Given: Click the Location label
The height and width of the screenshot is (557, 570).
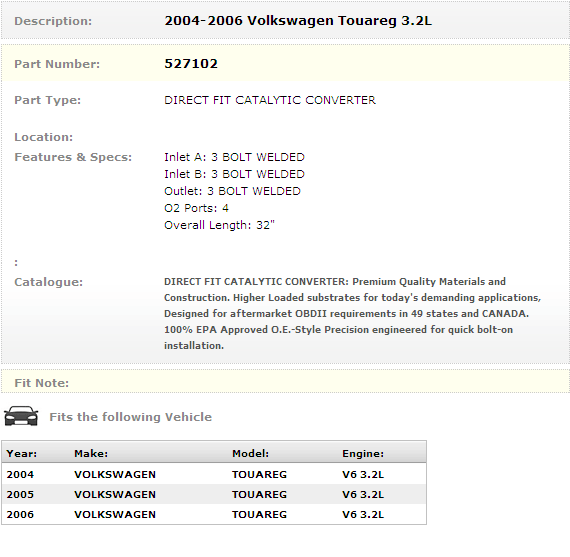Looking at the screenshot, I should click(44, 137).
